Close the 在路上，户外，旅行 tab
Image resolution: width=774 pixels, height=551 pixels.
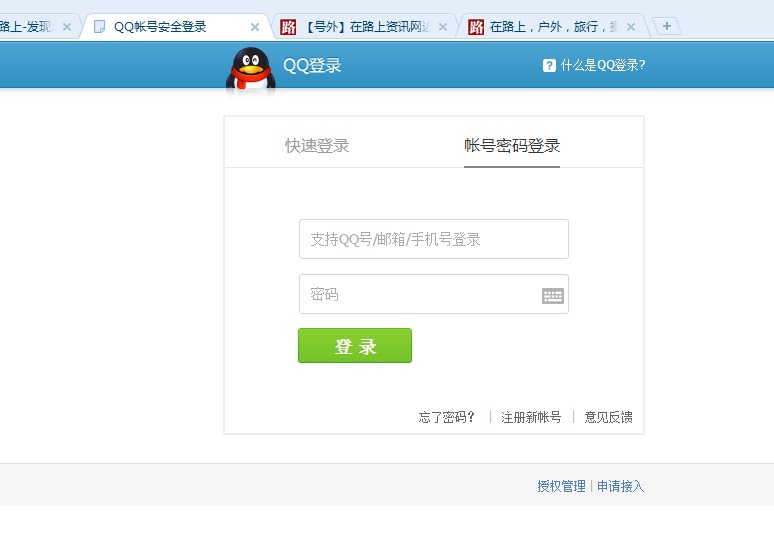pos(630,27)
